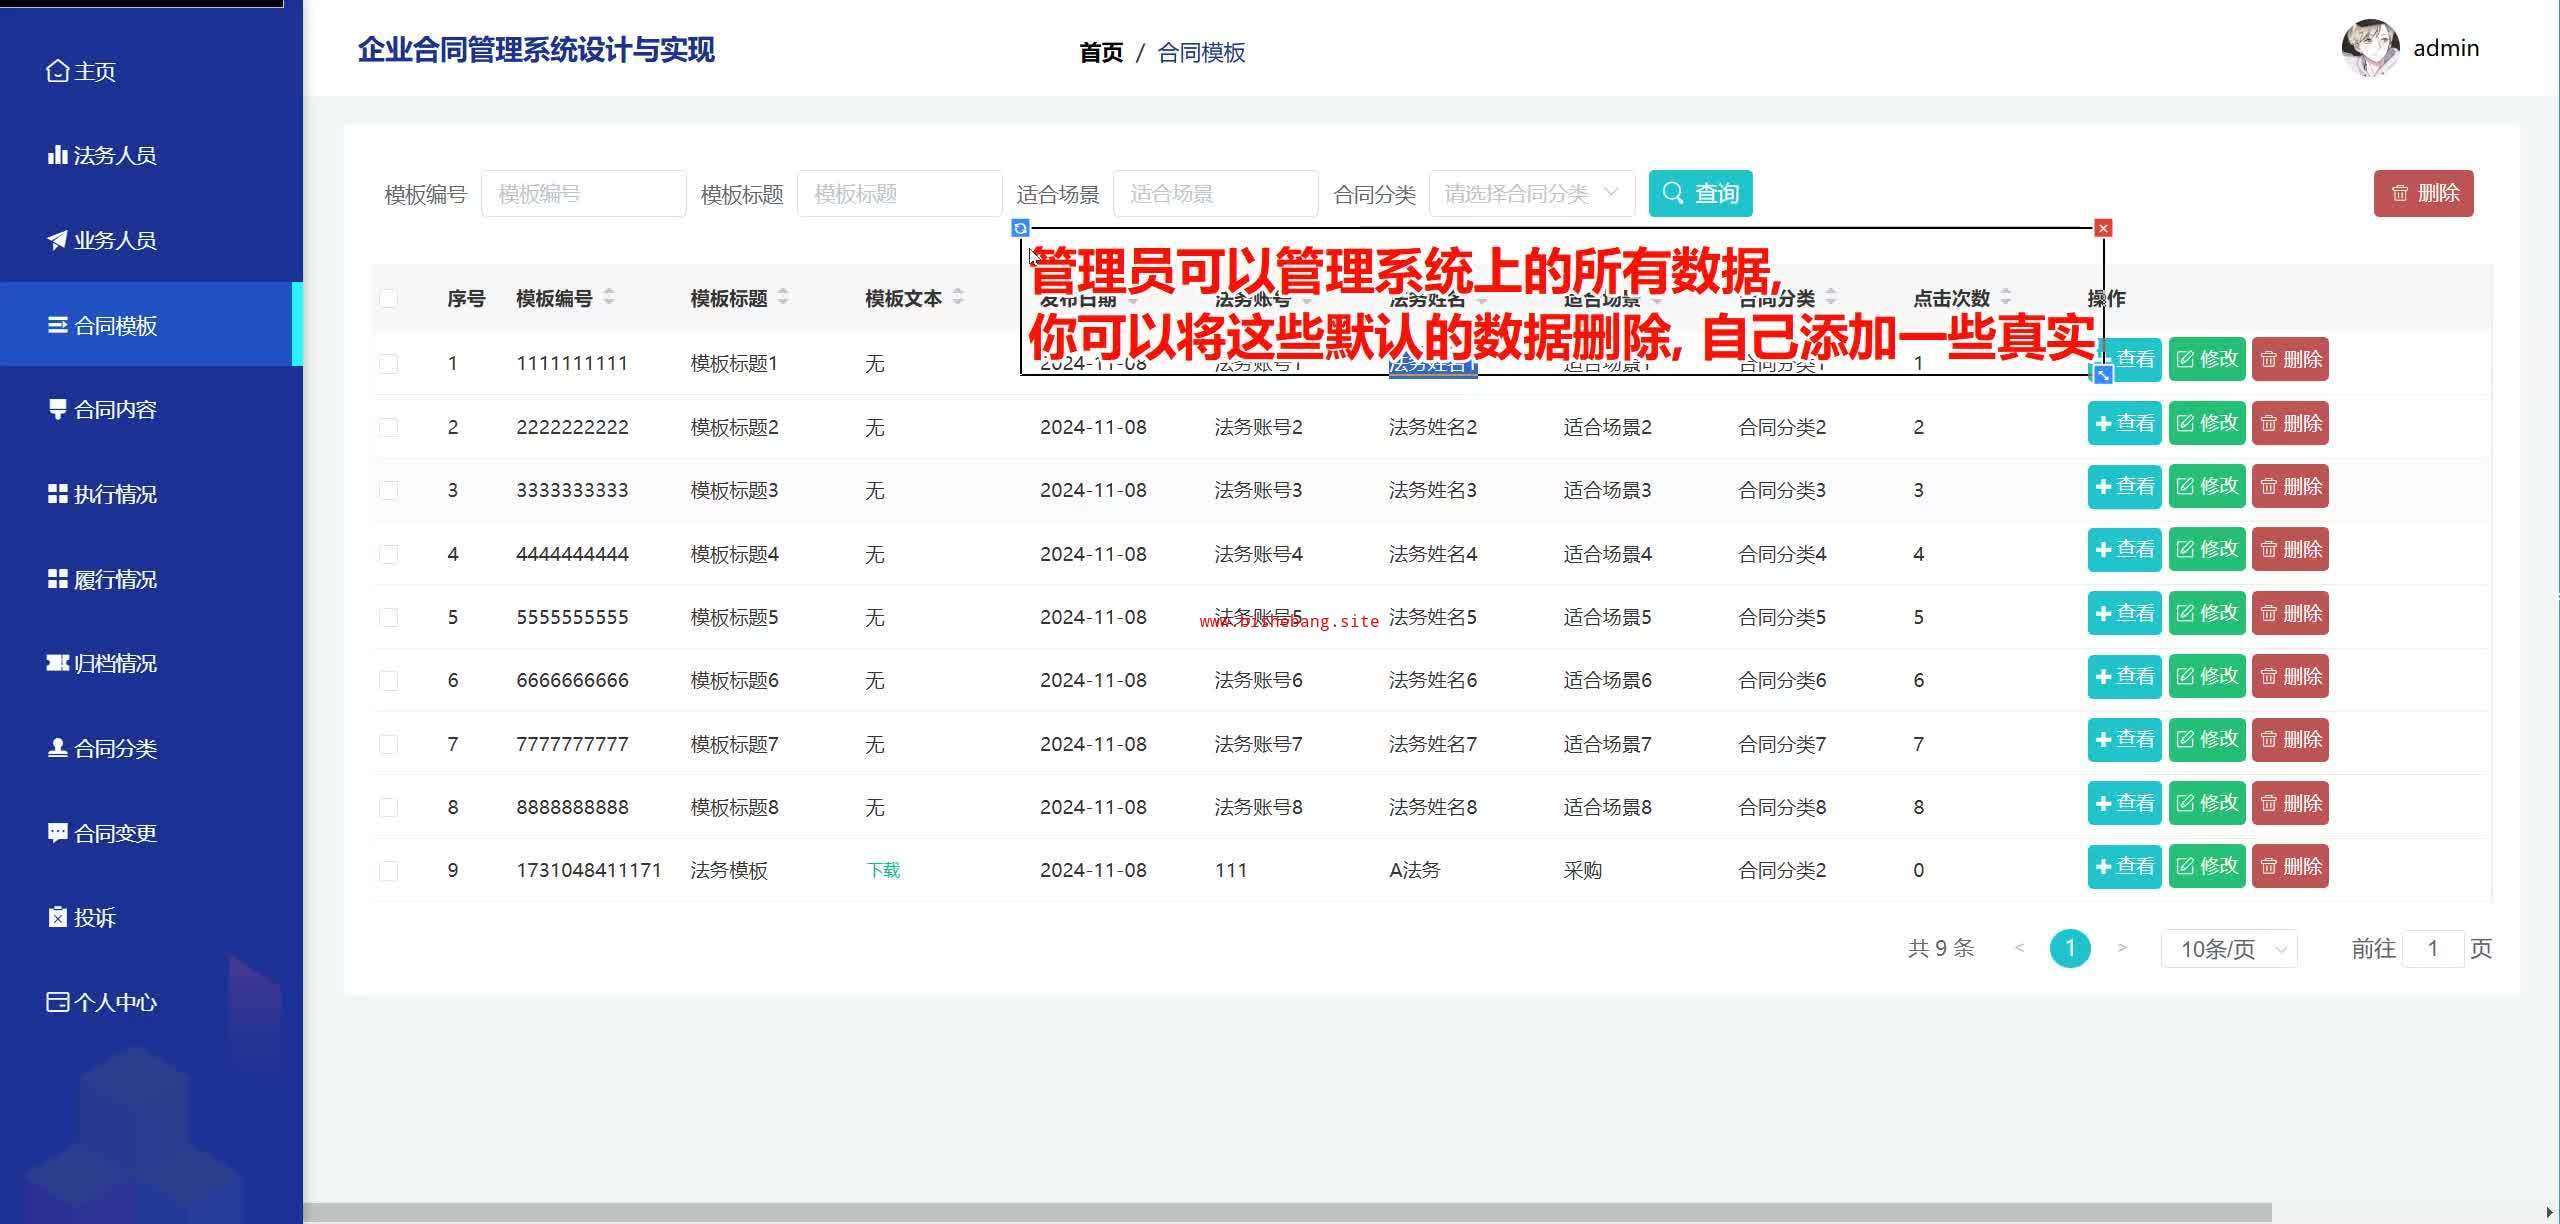
Task: Click the admin avatar picture
Action: tap(2369, 48)
